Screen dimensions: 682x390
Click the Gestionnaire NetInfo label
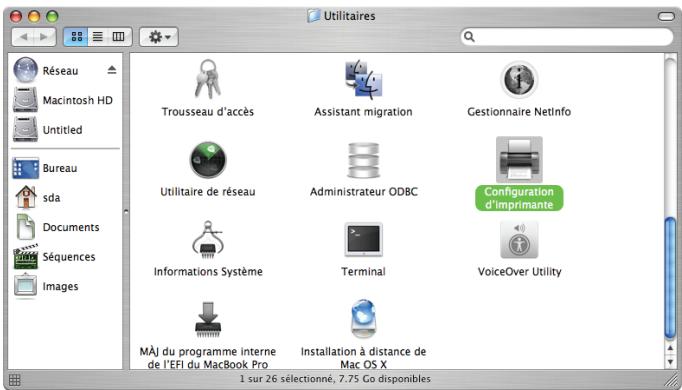[519, 112]
